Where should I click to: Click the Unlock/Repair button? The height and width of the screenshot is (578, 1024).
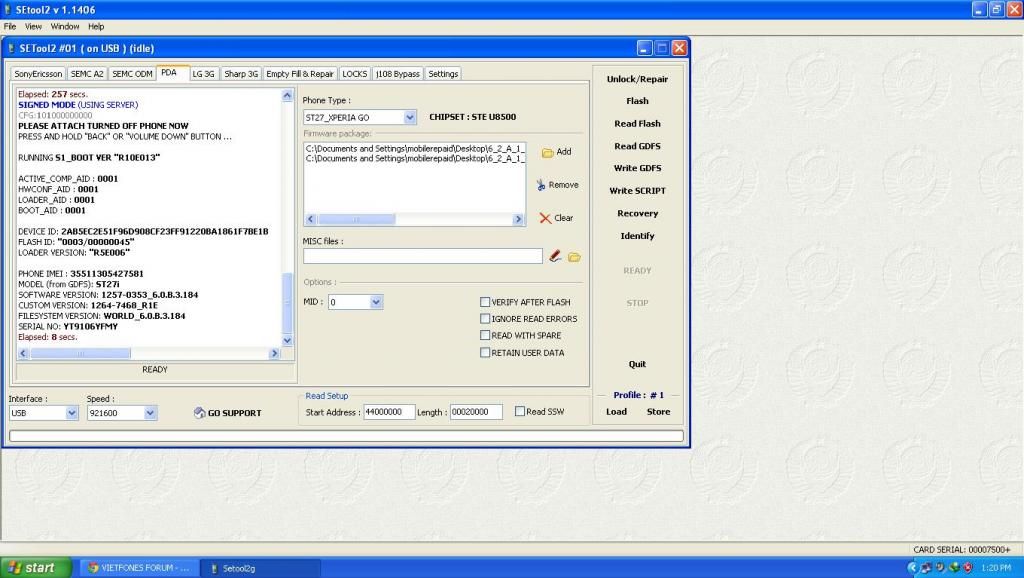[x=637, y=79]
